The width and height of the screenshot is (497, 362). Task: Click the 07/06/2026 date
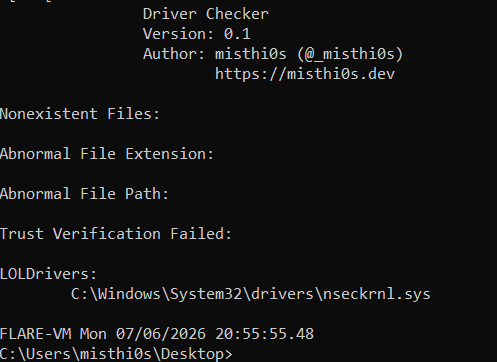click(161, 334)
